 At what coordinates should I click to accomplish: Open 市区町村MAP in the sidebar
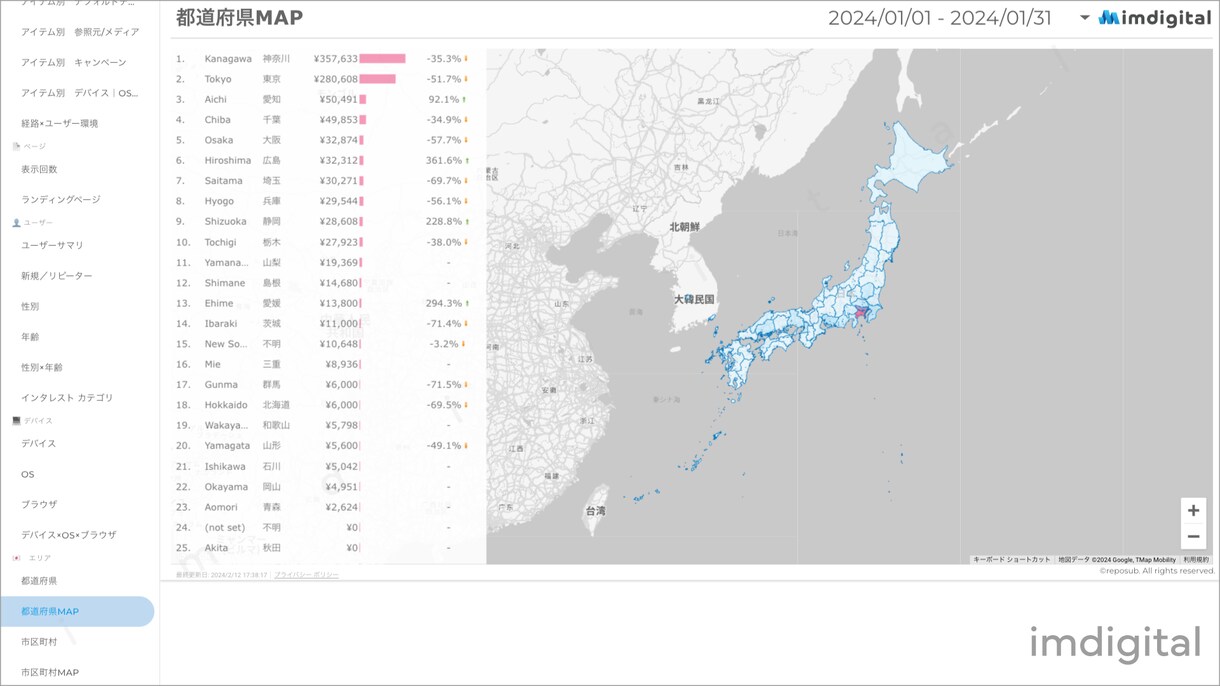point(50,673)
